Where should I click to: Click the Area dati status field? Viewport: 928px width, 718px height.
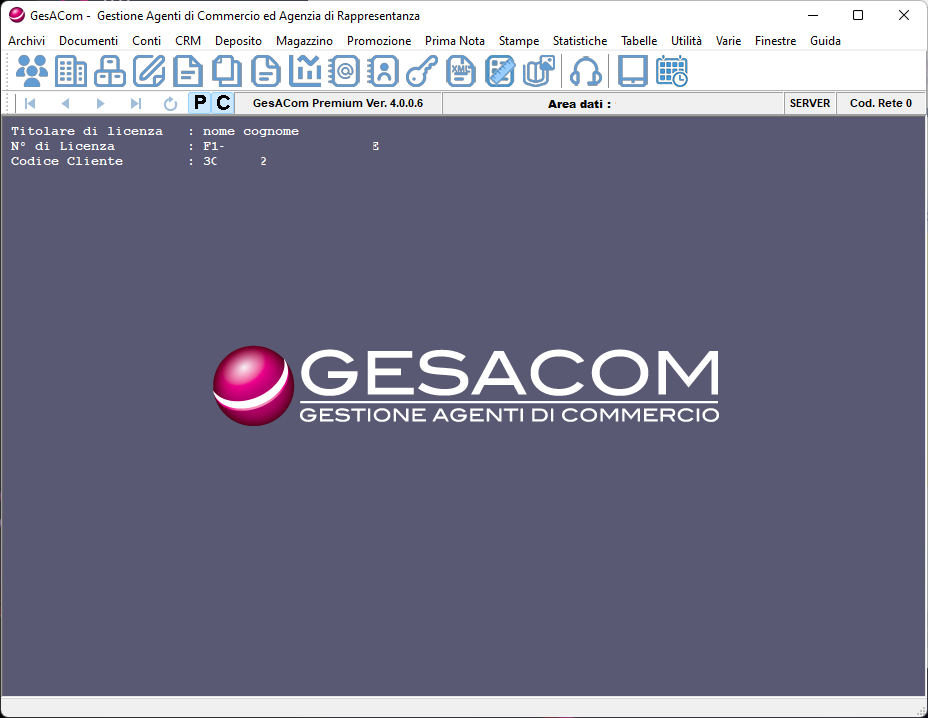(613, 104)
